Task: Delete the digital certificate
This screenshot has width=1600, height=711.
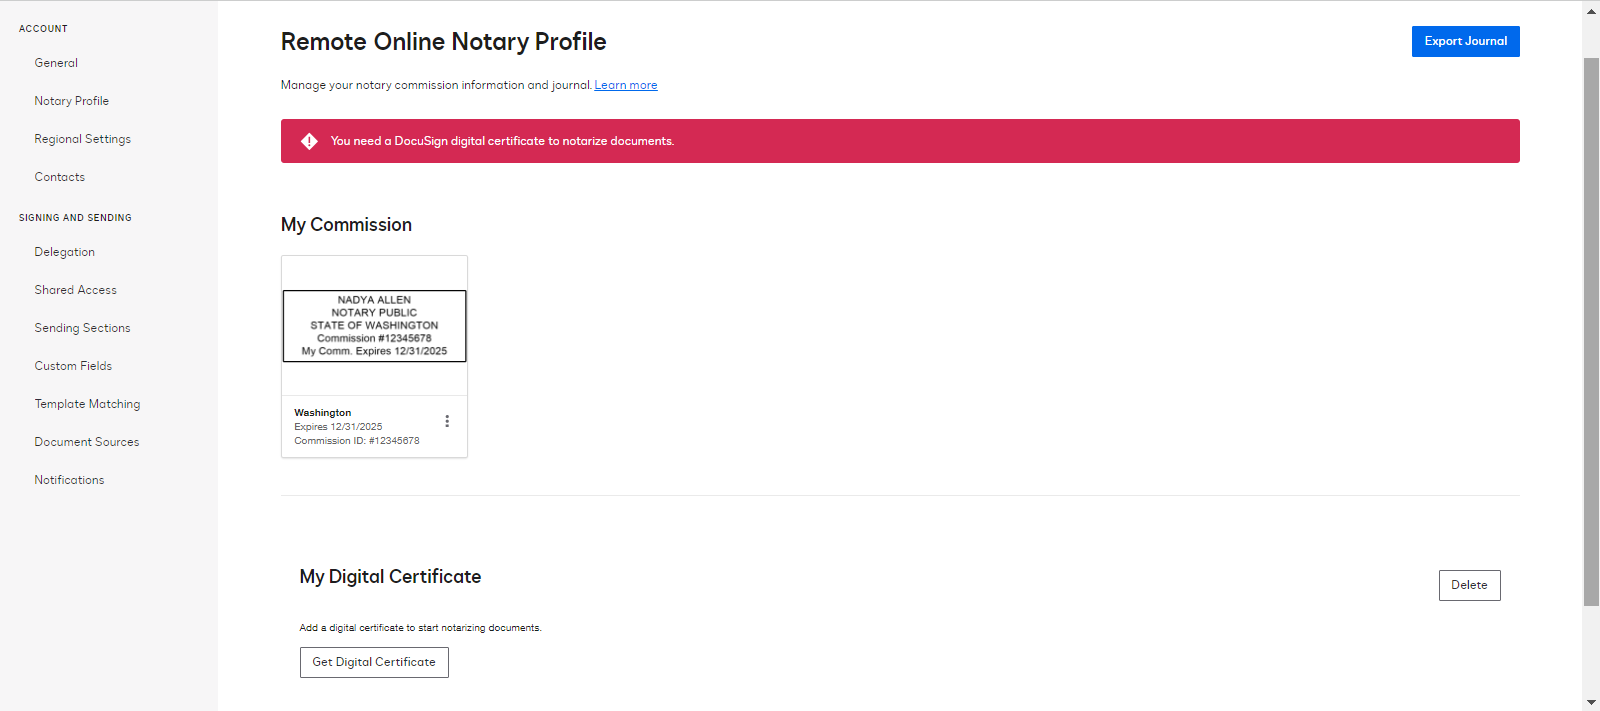Action: 1469,585
